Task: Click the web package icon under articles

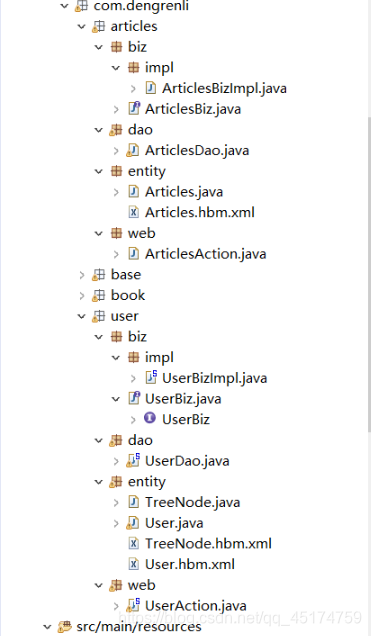Action: coord(116,233)
